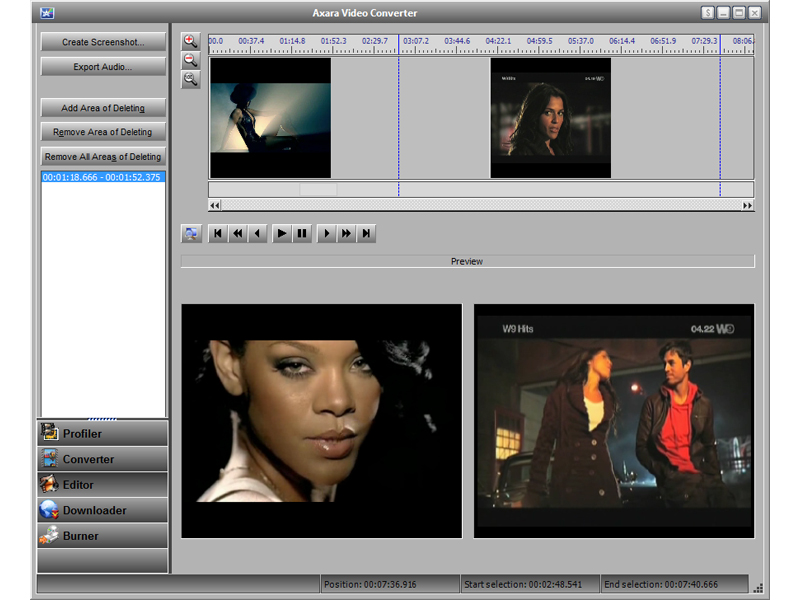Play the video
Image resolution: width=800 pixels, height=600 pixels.
pos(282,234)
